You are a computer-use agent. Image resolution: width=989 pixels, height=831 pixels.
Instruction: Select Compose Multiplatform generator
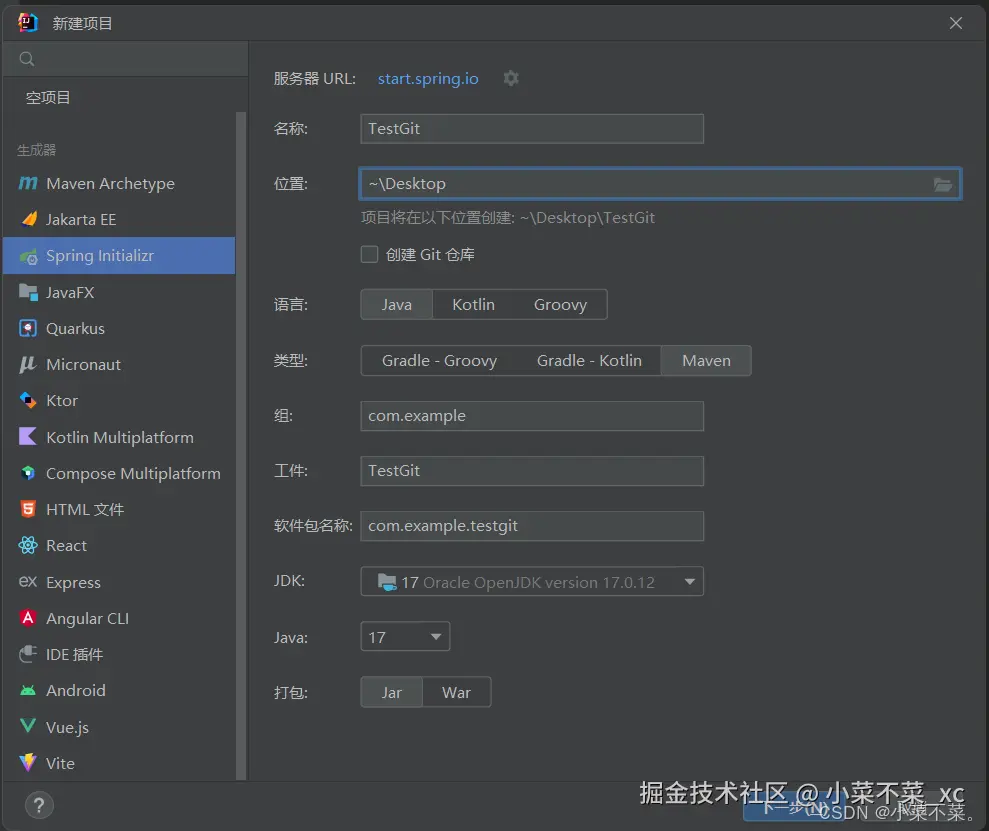click(x=119, y=473)
